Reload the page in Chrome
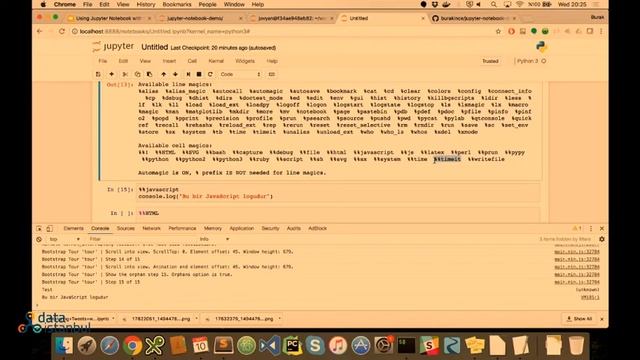The height and width of the screenshot is (360, 640). [x=62, y=31]
